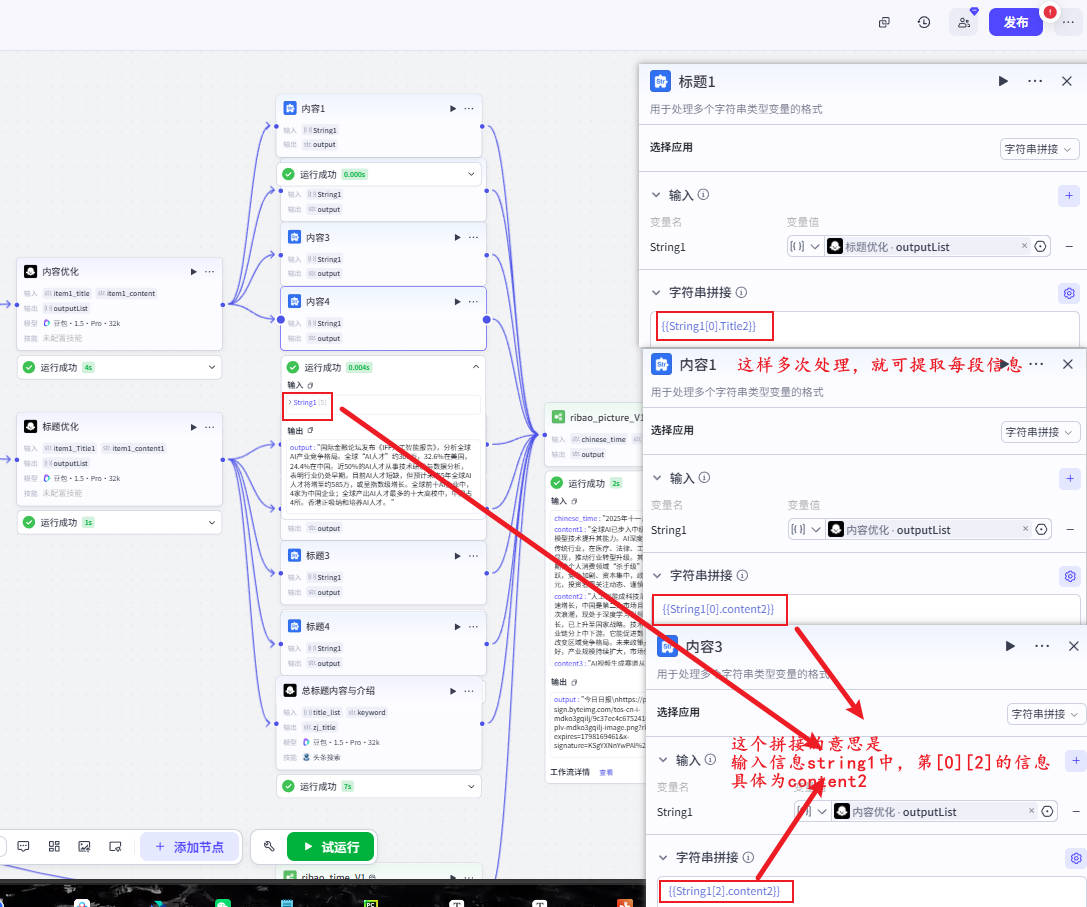Expand 运行成功 7s result panel
The height and width of the screenshot is (907, 1087).
coord(471,786)
